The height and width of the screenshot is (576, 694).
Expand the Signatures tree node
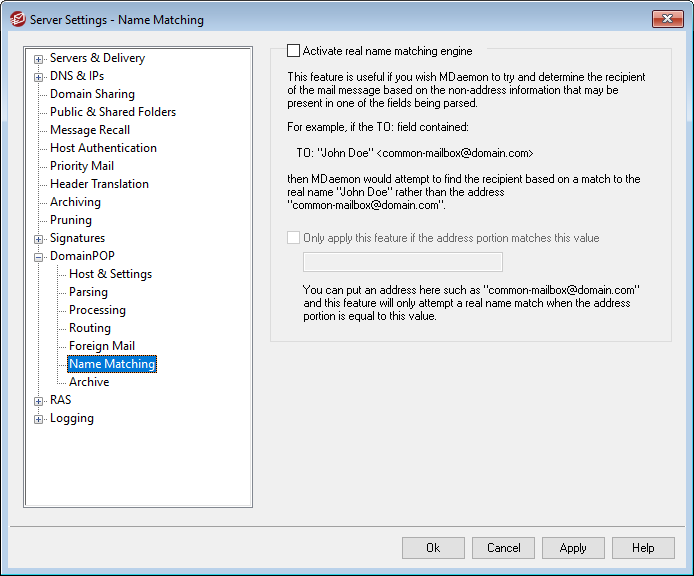click(39, 238)
